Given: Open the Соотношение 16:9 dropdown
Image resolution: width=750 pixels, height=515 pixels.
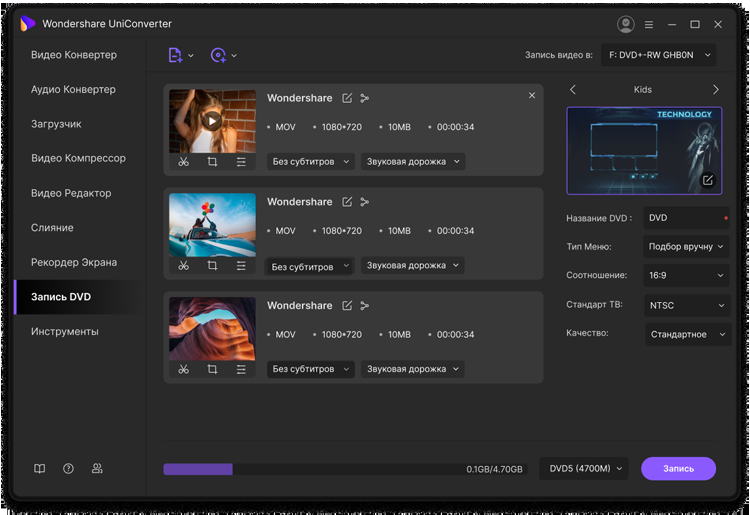Looking at the screenshot, I should (686, 275).
